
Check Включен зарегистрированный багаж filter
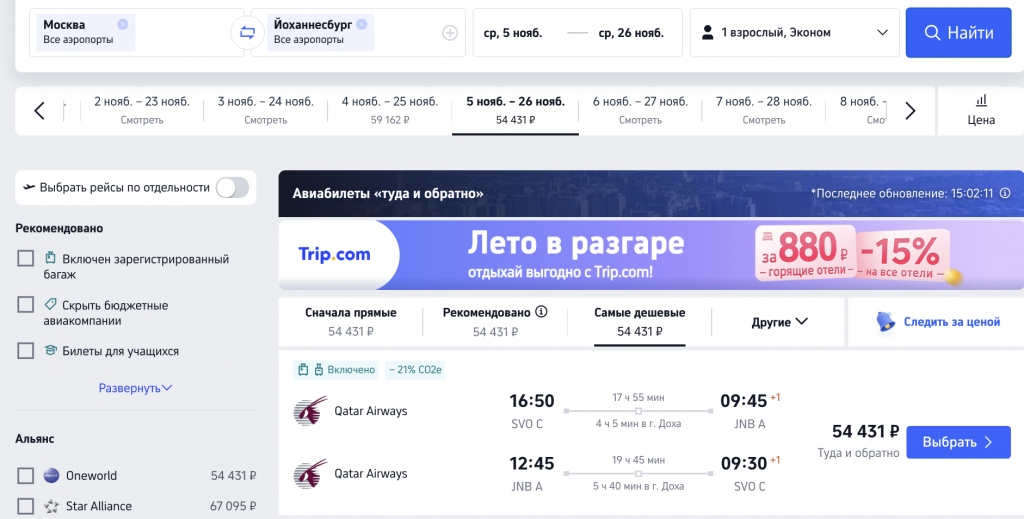tap(25, 259)
